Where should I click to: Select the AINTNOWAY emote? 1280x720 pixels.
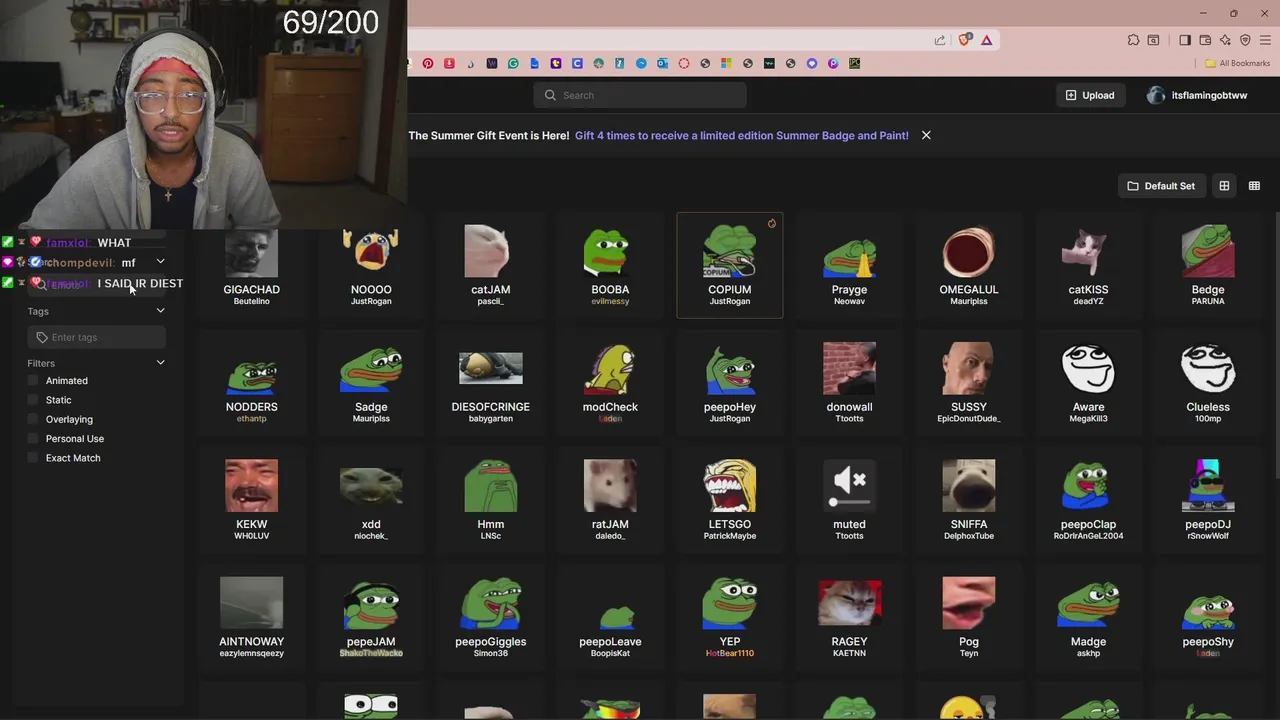pos(251,617)
